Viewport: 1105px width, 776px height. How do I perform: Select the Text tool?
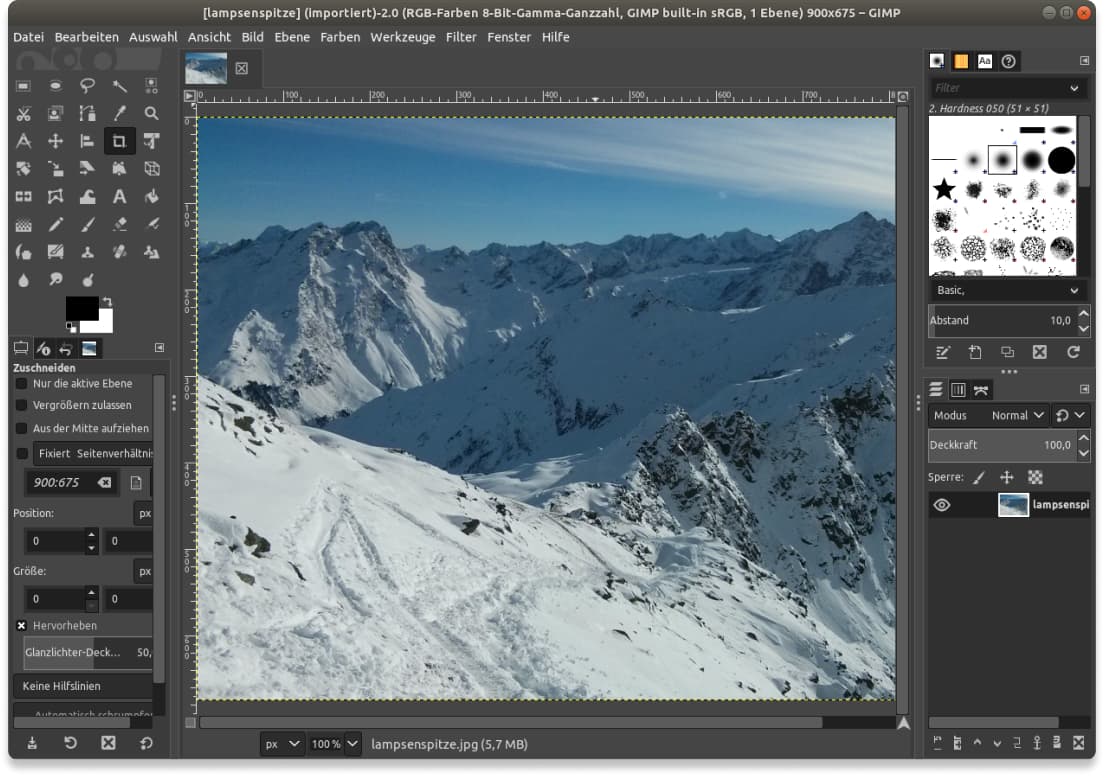(118, 197)
